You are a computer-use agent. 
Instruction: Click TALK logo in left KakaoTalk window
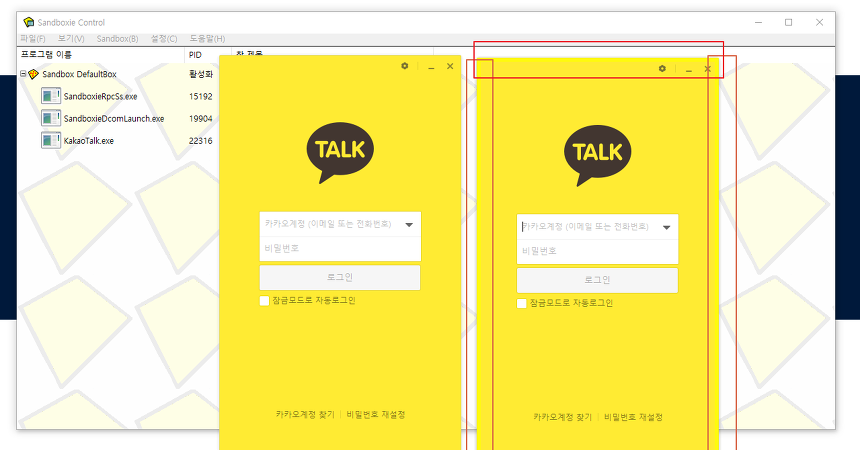click(340, 152)
